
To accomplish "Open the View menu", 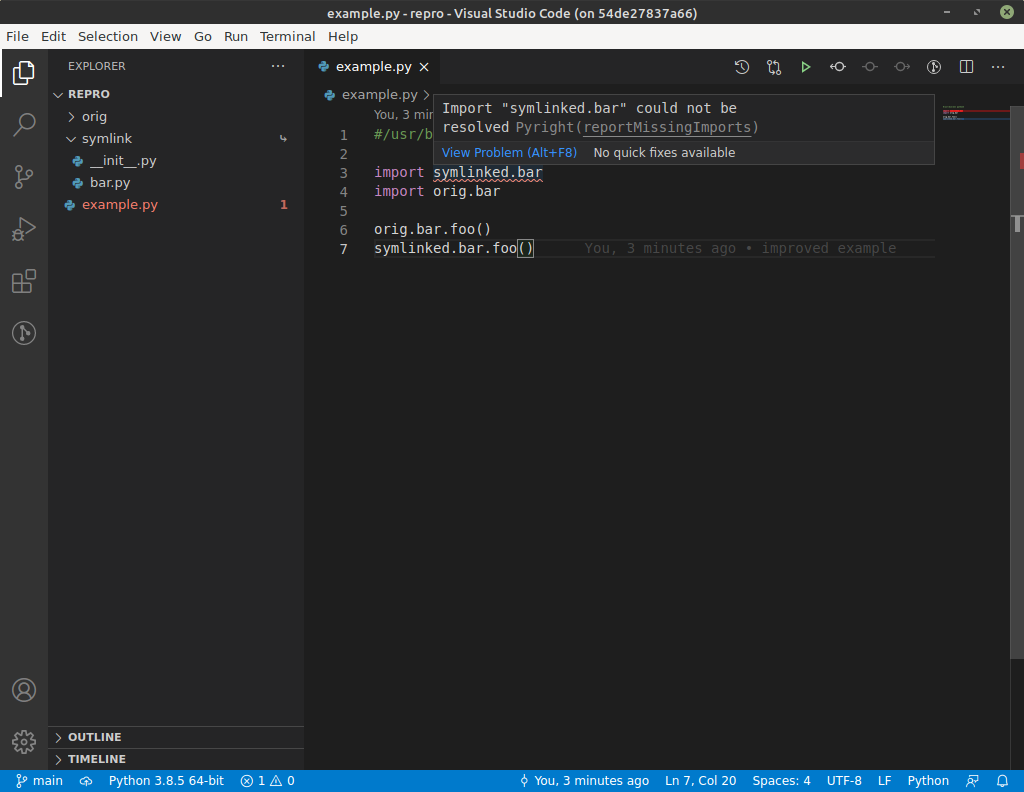I will pos(166,37).
